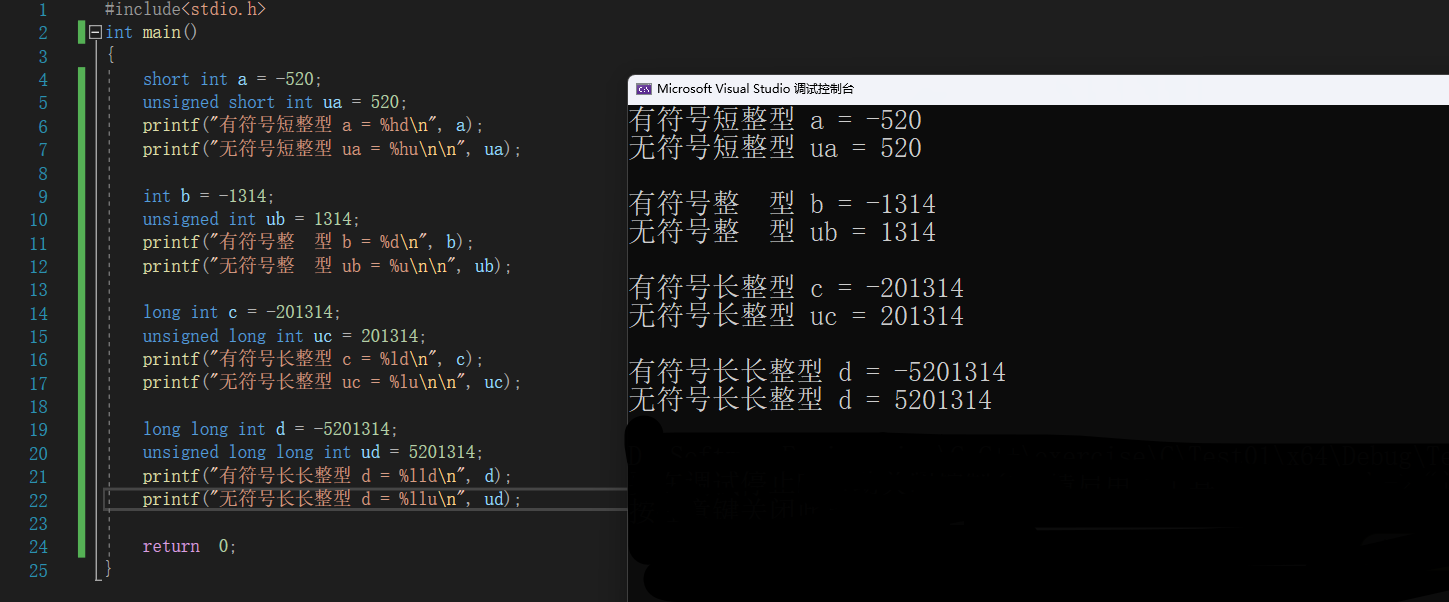Click line number 13 in the gutter

38,289
